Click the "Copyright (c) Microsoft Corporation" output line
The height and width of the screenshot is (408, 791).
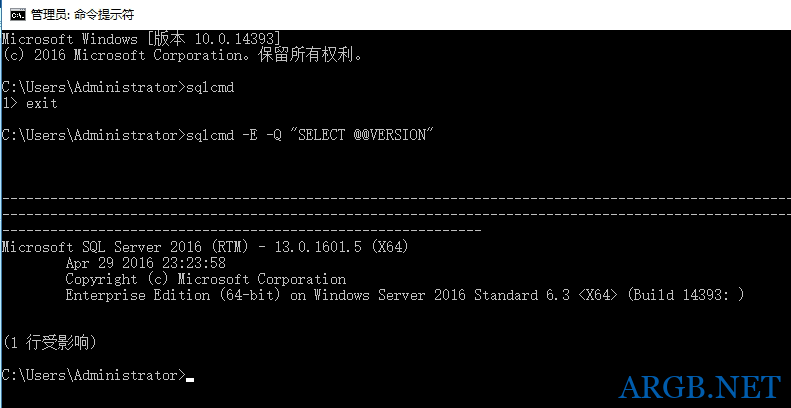(x=205, y=279)
